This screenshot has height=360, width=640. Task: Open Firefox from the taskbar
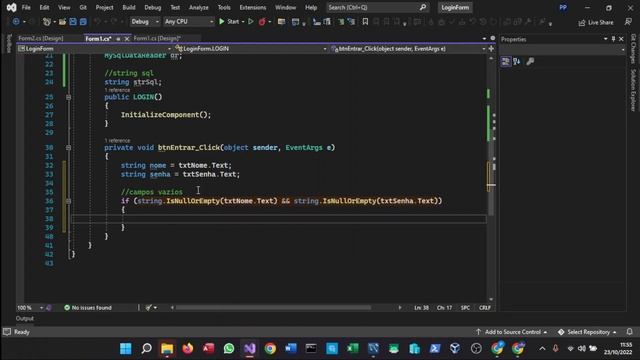[188, 349]
